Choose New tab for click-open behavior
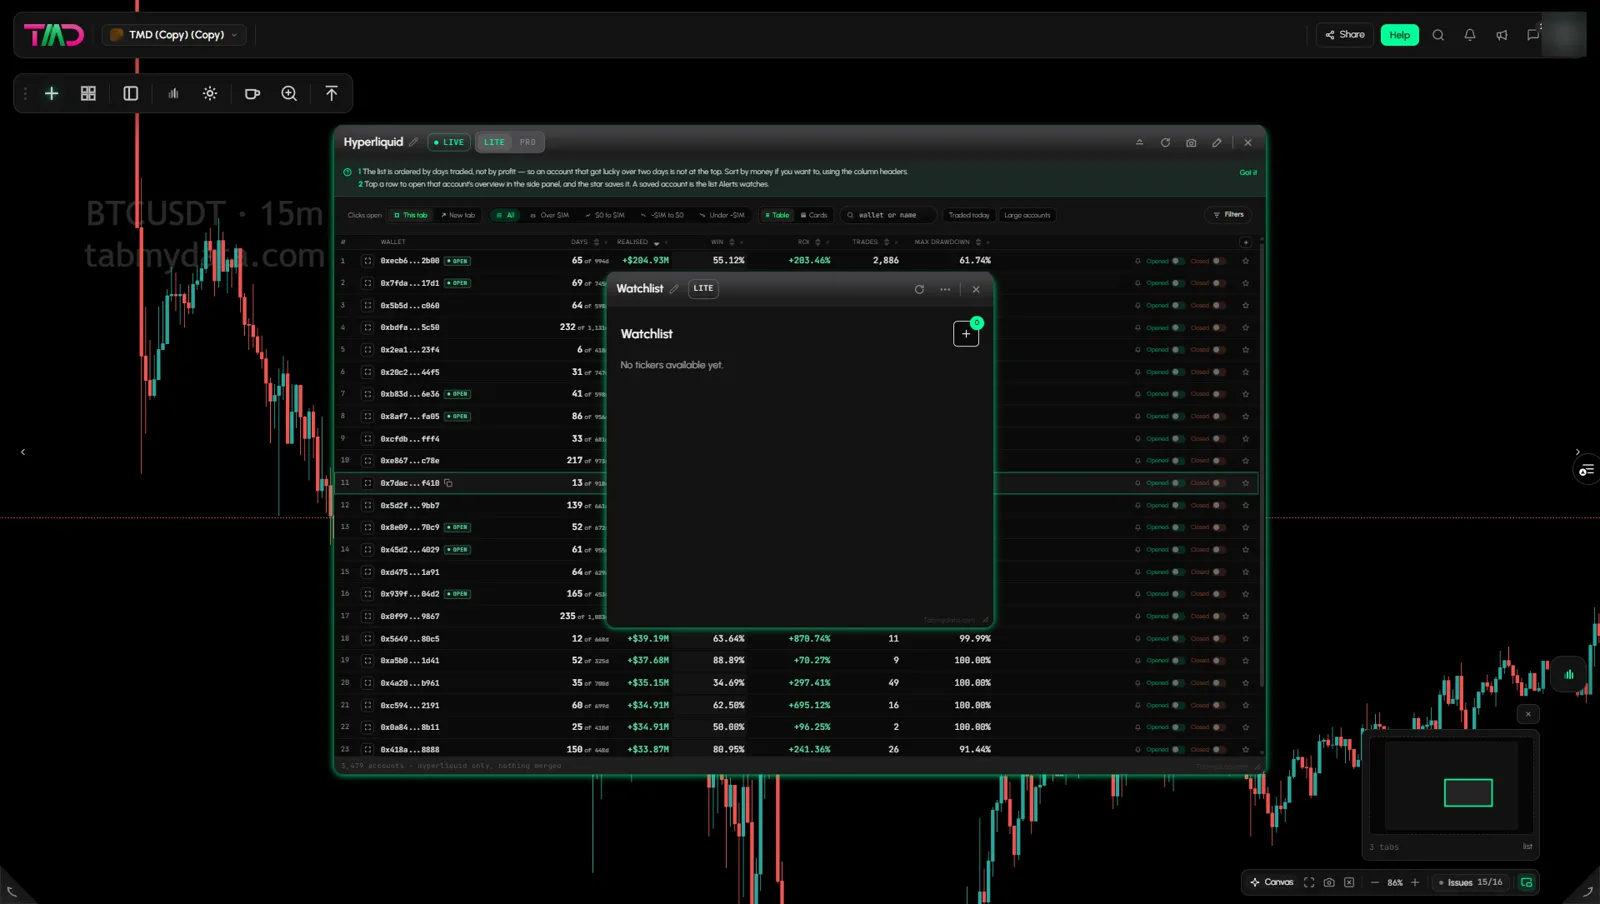 pos(458,215)
